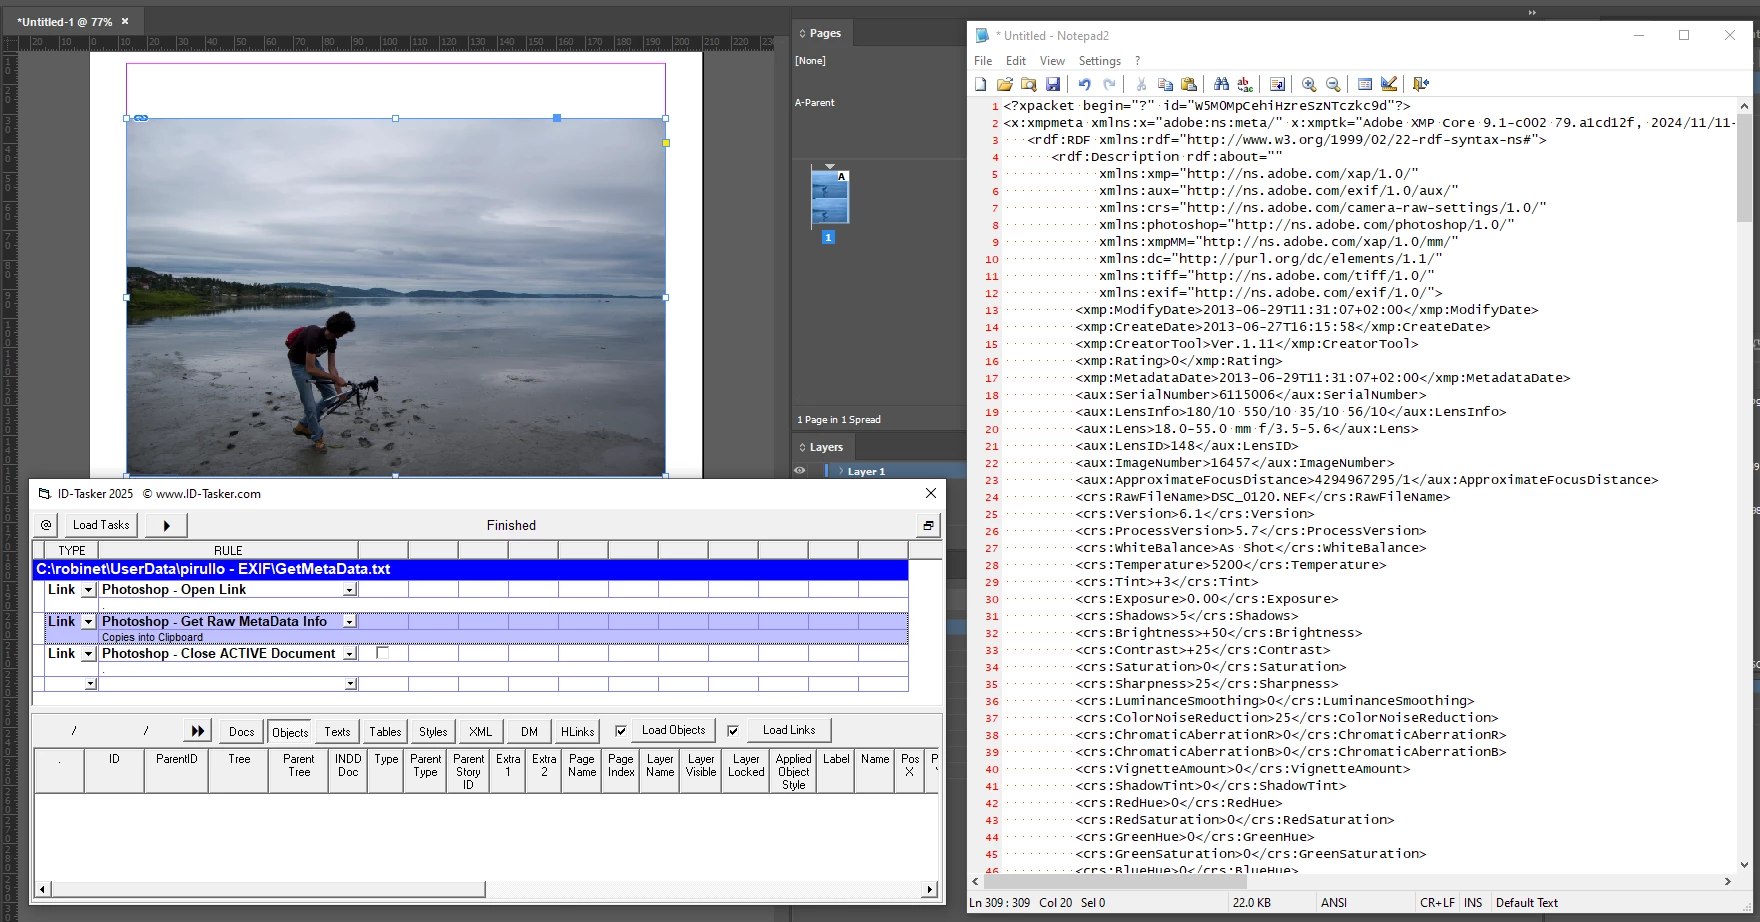Zoom in using the magnifier plus icon

pos(1309,84)
